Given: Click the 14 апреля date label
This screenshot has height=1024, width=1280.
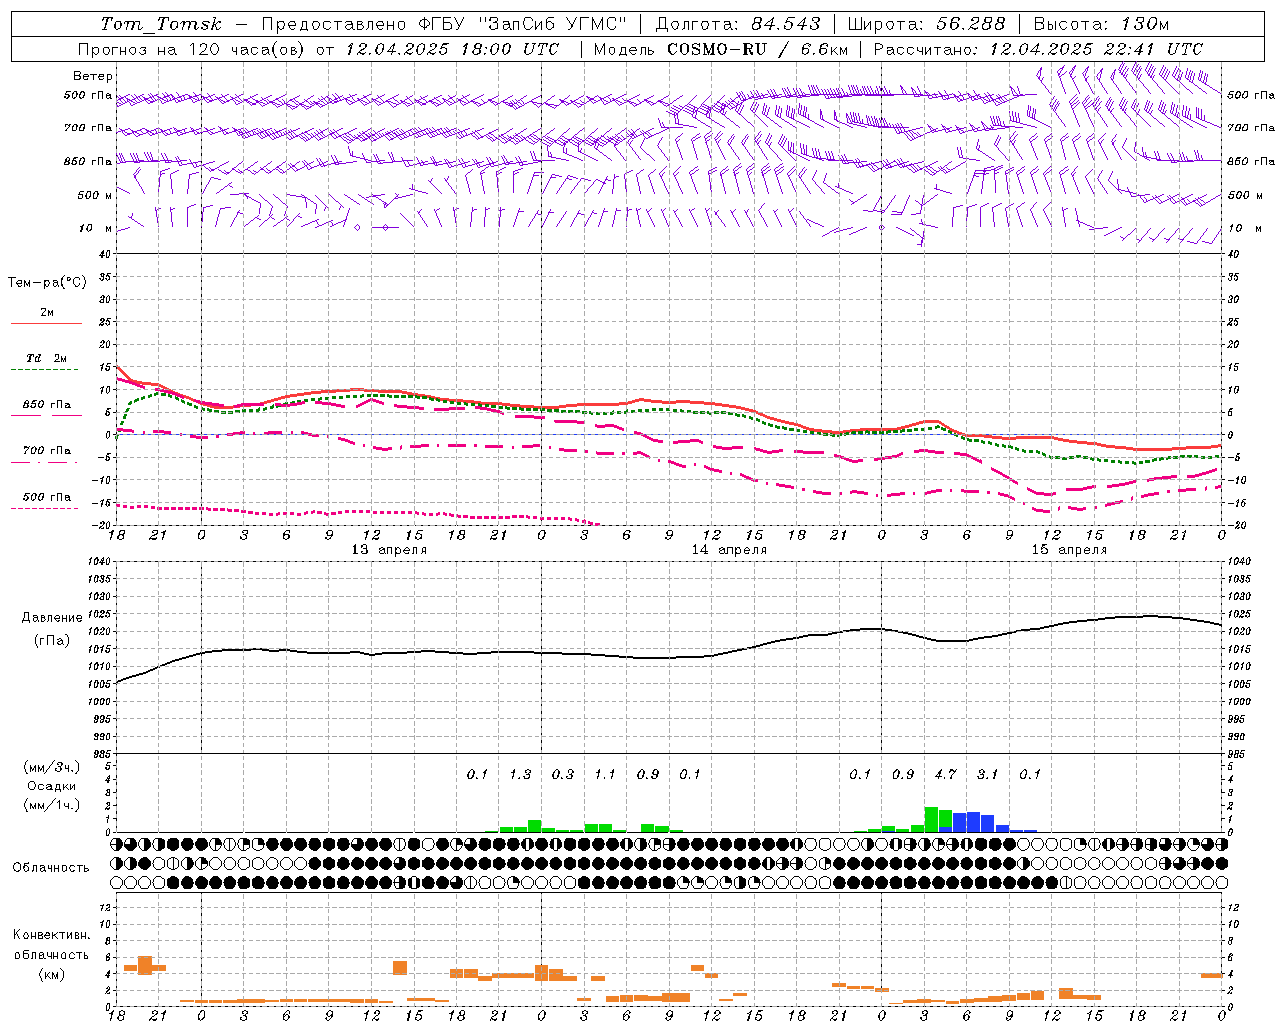Looking at the screenshot, I should pyautogui.click(x=729, y=550).
